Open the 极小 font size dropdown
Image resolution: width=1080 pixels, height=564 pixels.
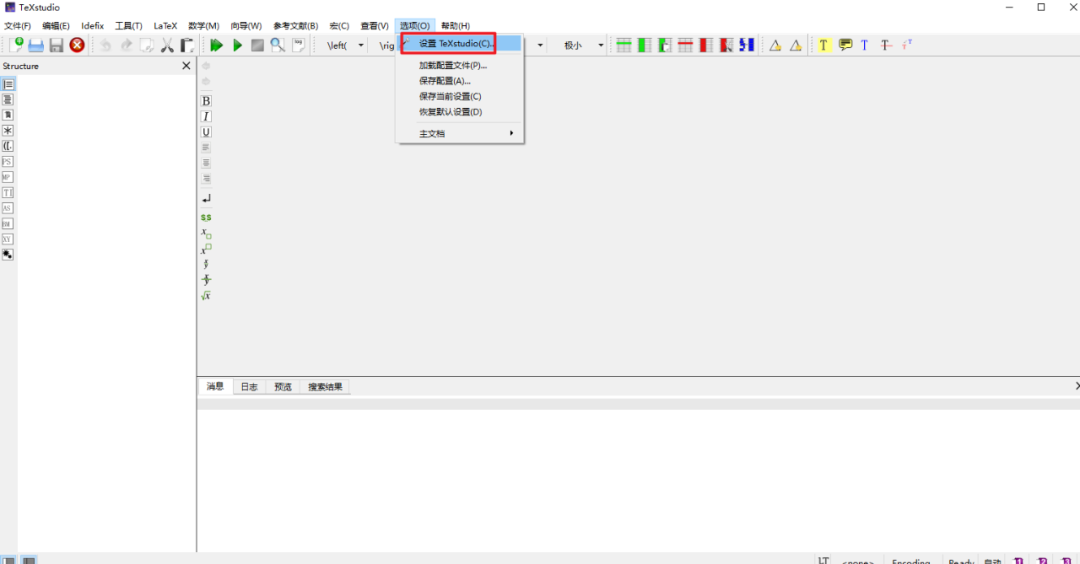(x=601, y=45)
